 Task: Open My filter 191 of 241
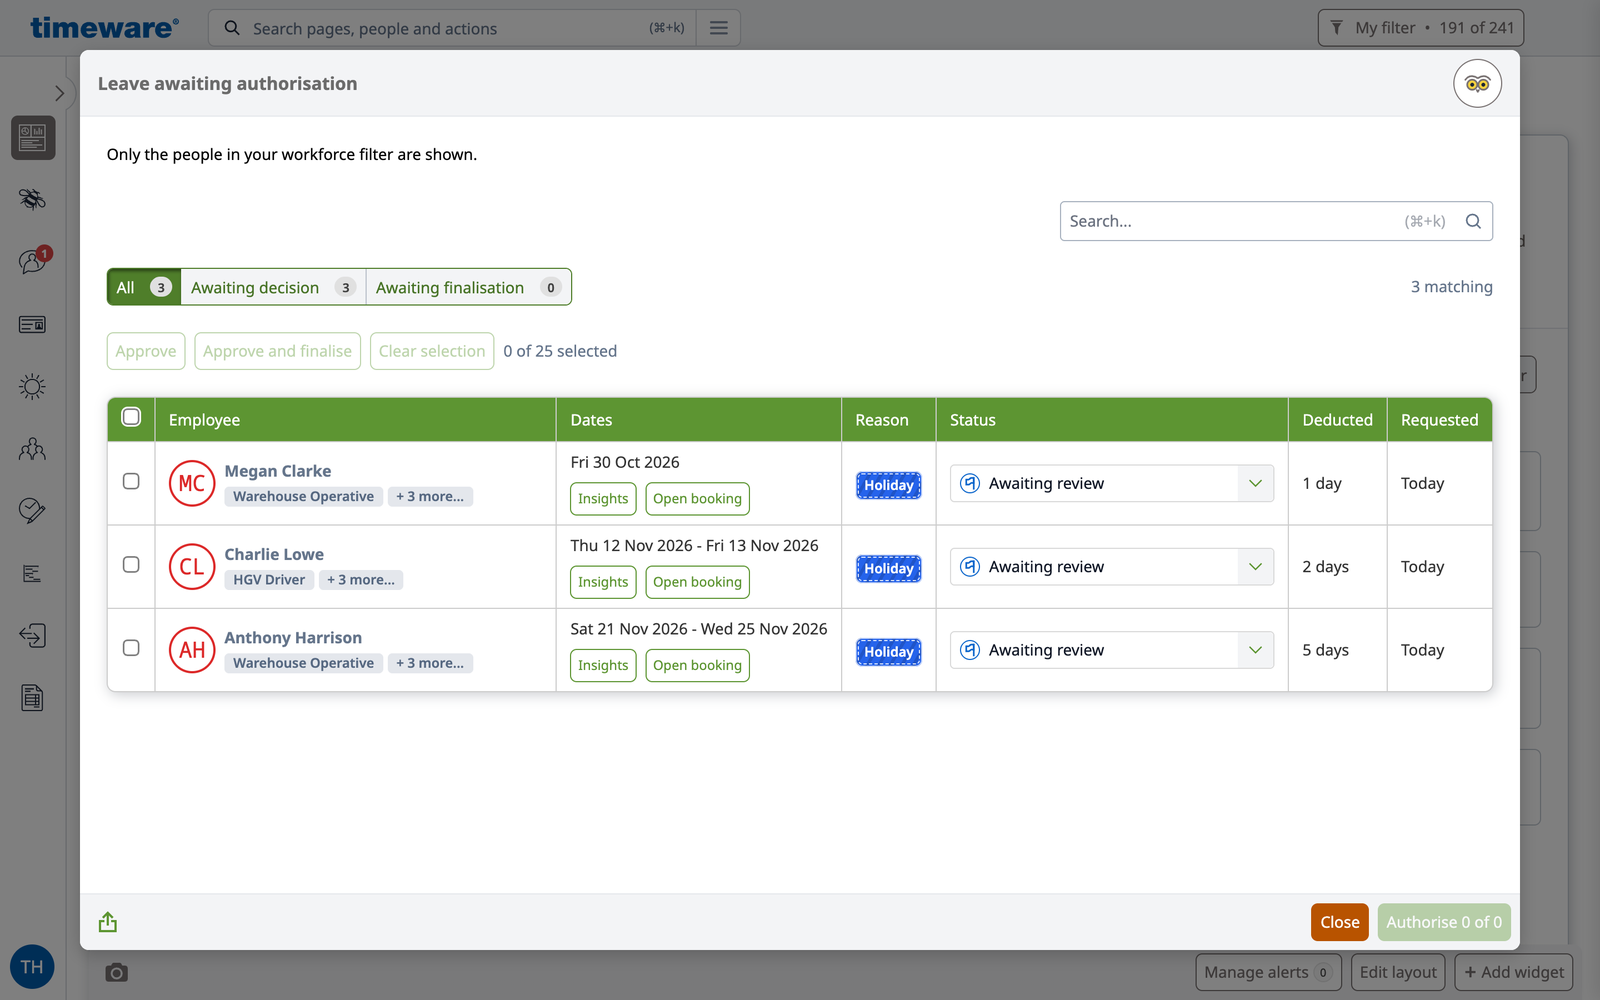coord(1421,28)
